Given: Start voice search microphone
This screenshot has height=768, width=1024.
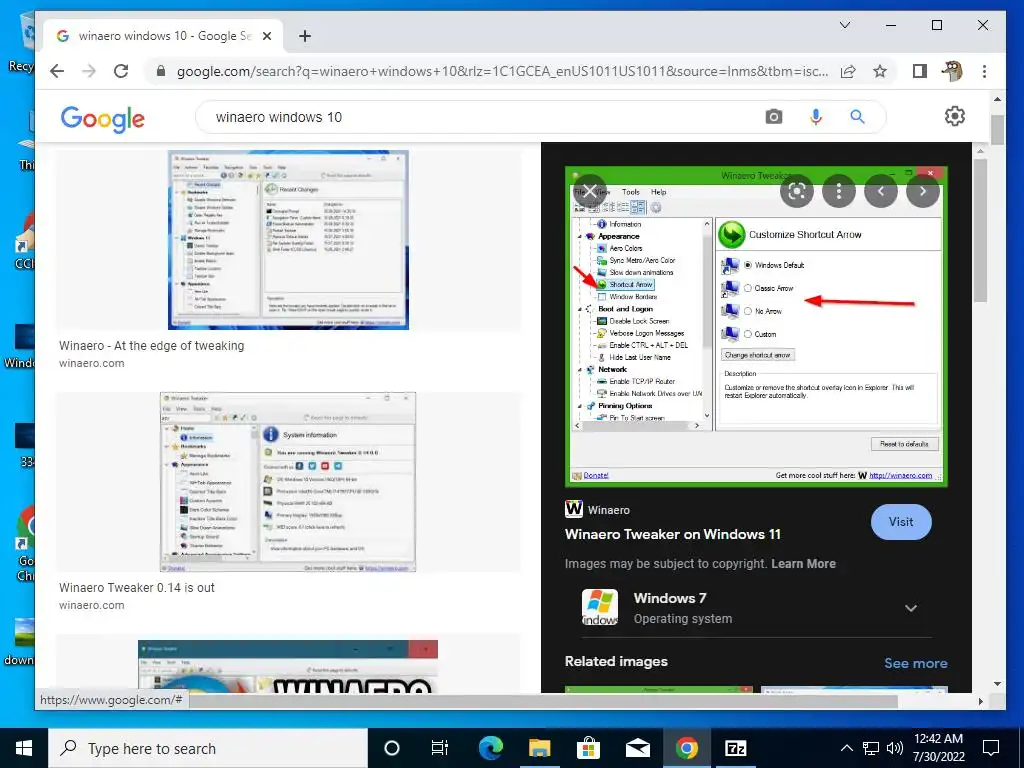Looking at the screenshot, I should coord(816,117).
